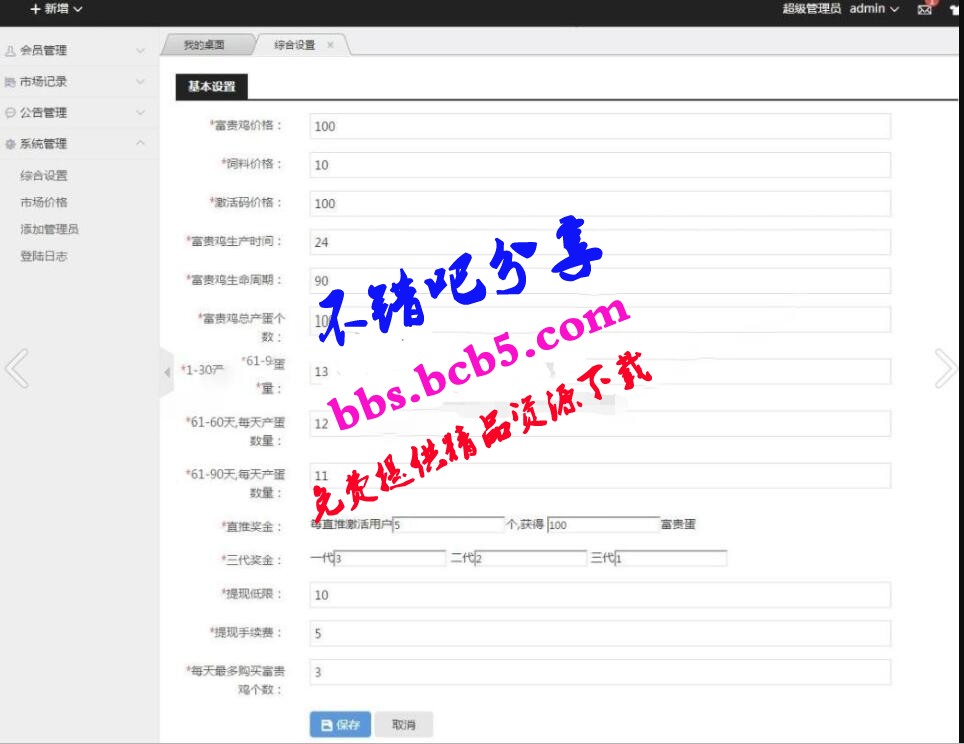Click the 保存 save button

coord(340,725)
